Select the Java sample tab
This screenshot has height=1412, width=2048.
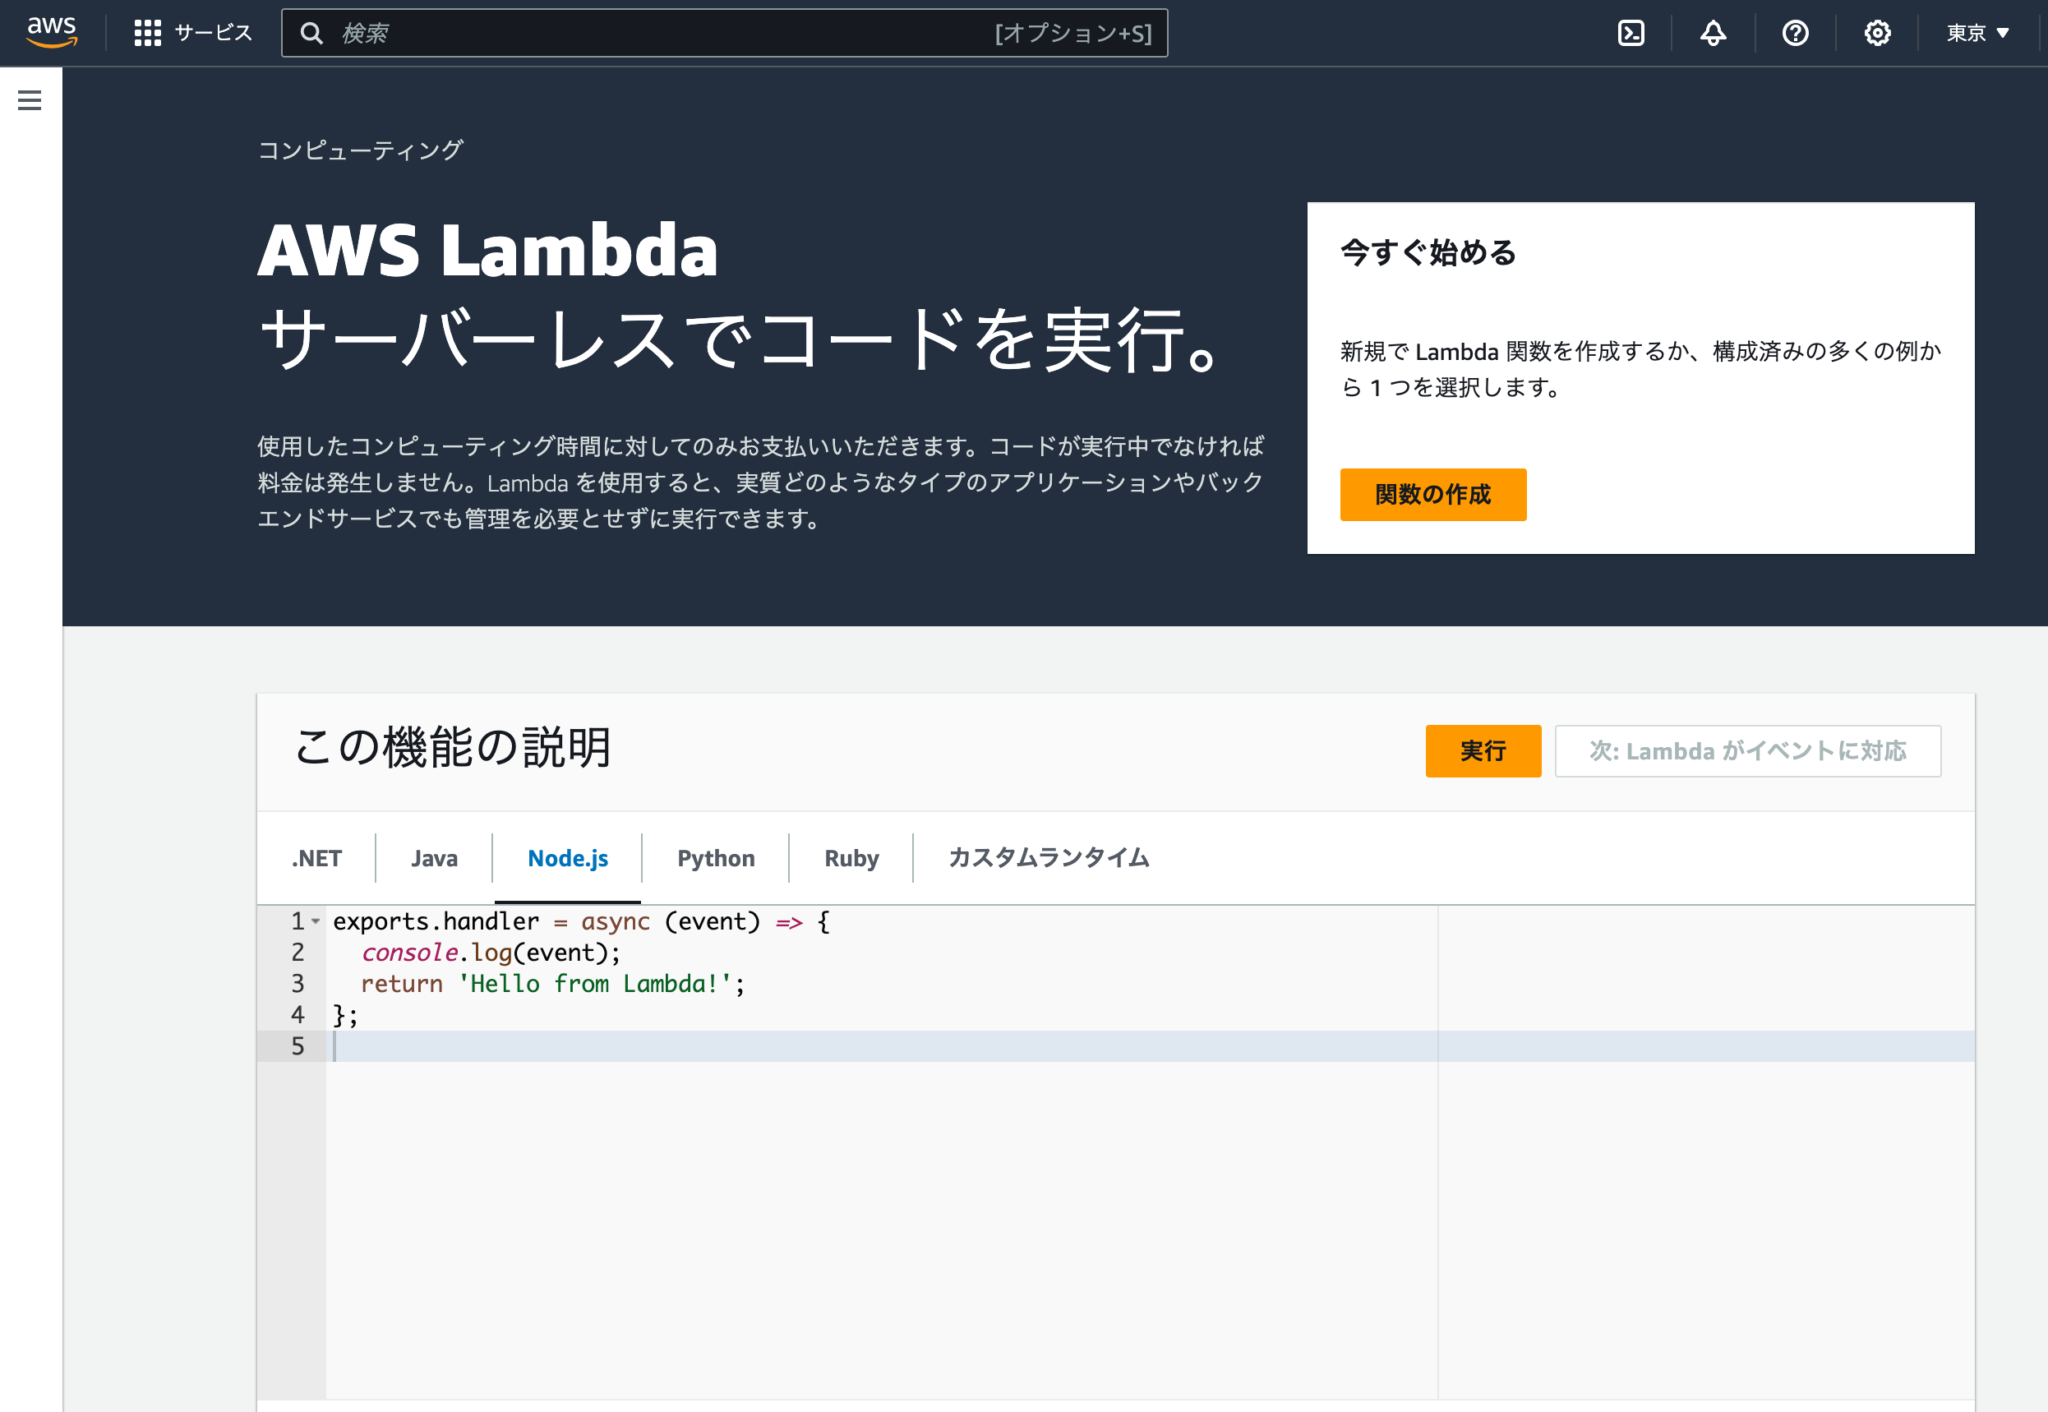pos(432,857)
